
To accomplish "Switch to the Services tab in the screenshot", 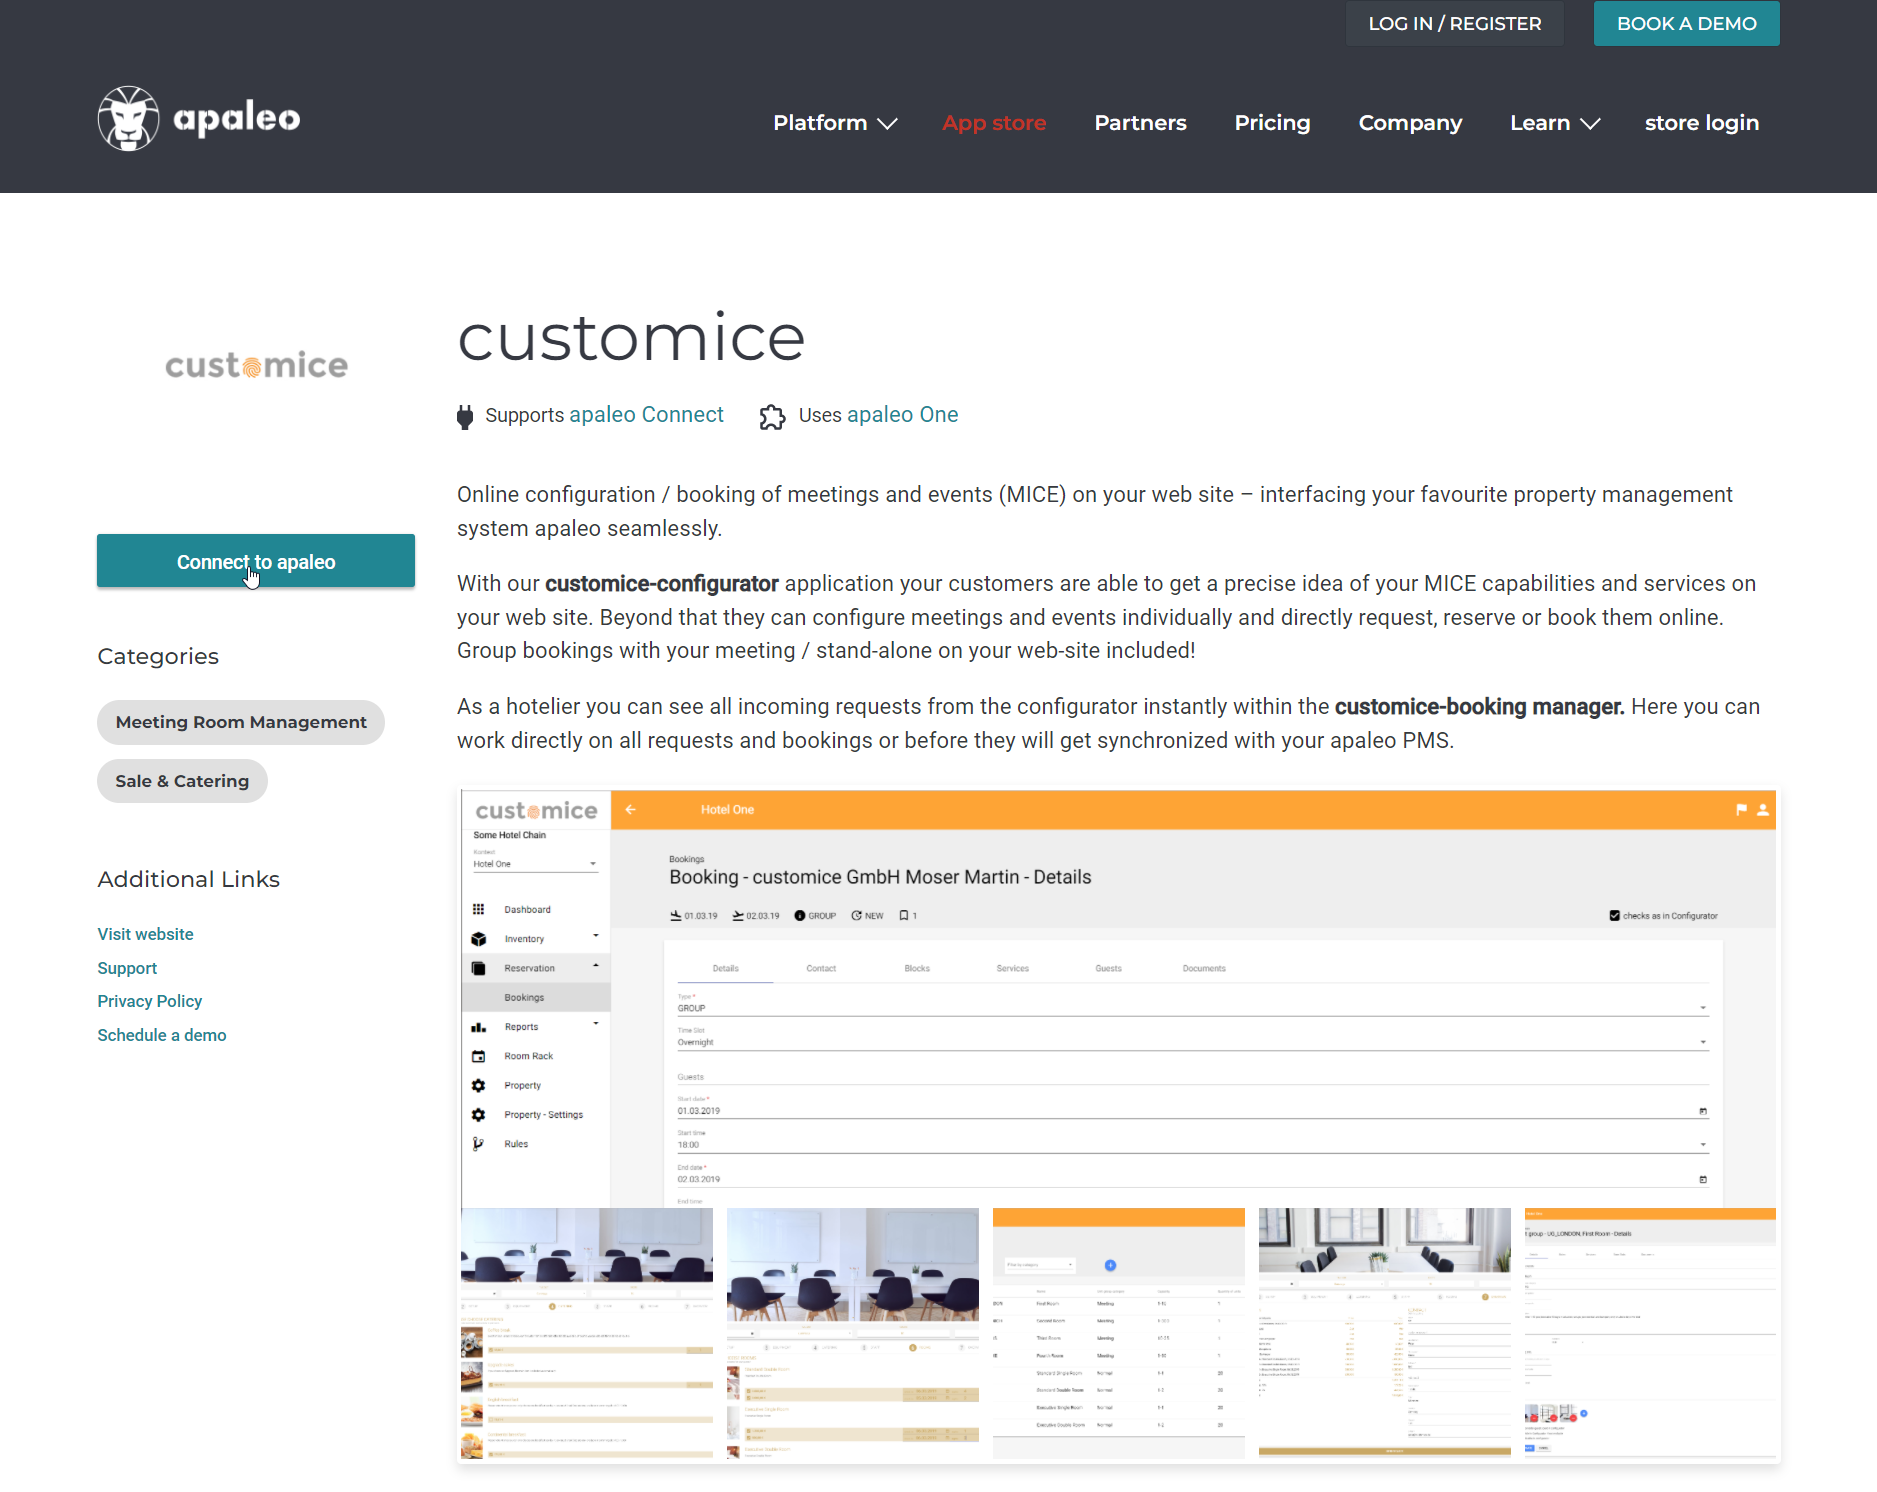I will click(x=1013, y=968).
